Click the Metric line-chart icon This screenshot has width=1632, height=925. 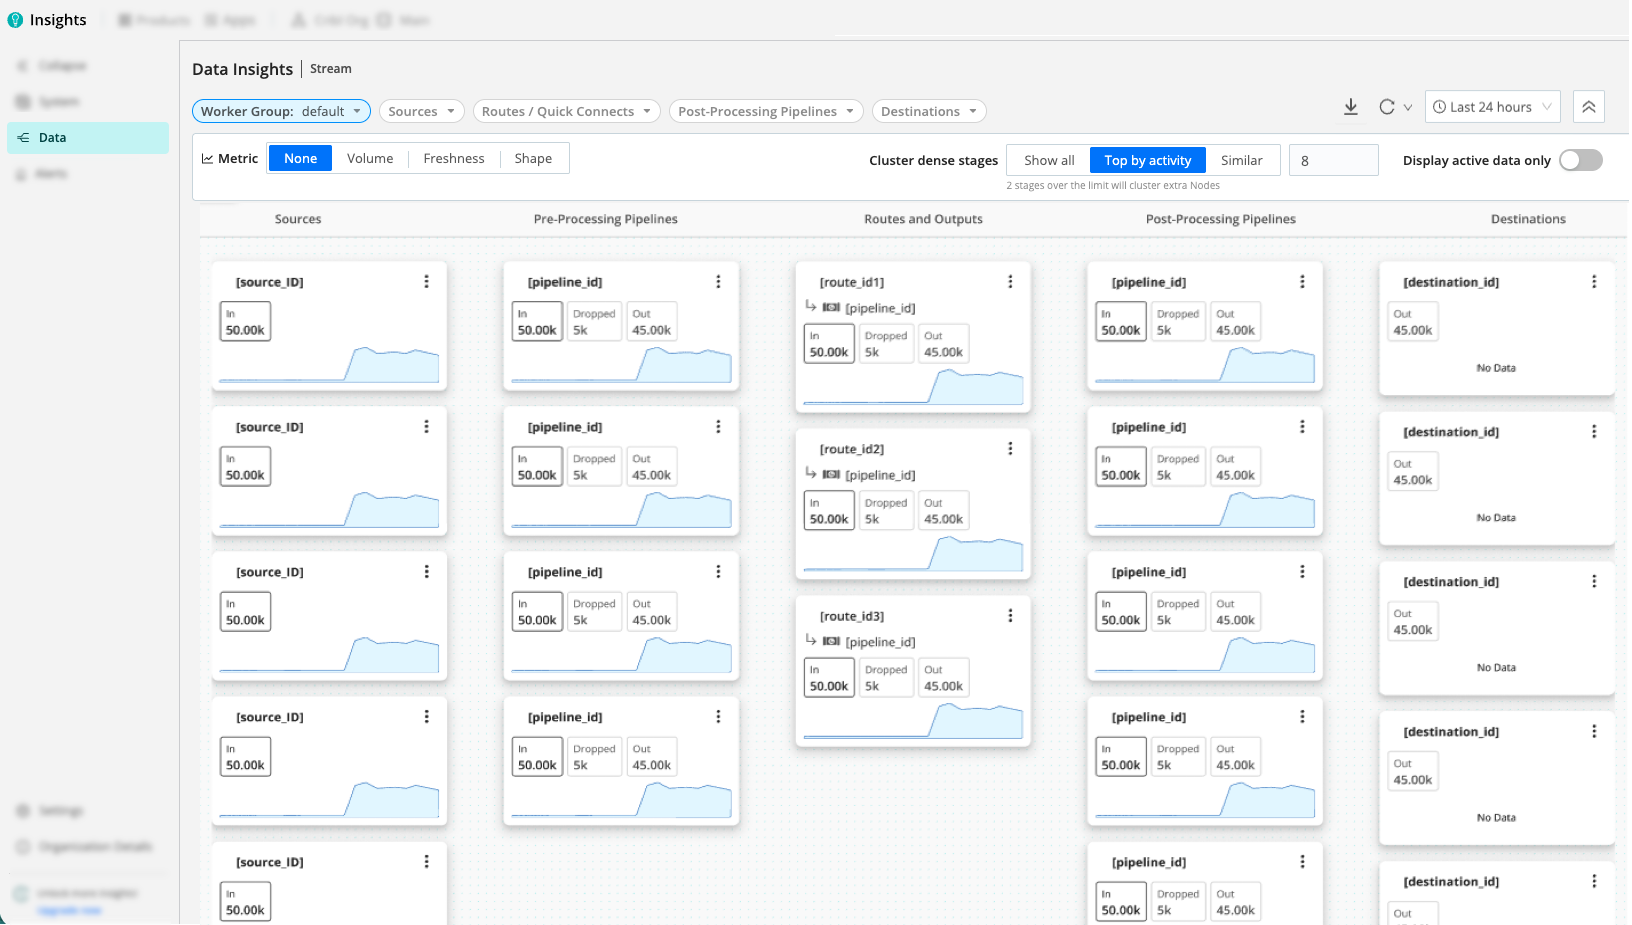tap(207, 158)
